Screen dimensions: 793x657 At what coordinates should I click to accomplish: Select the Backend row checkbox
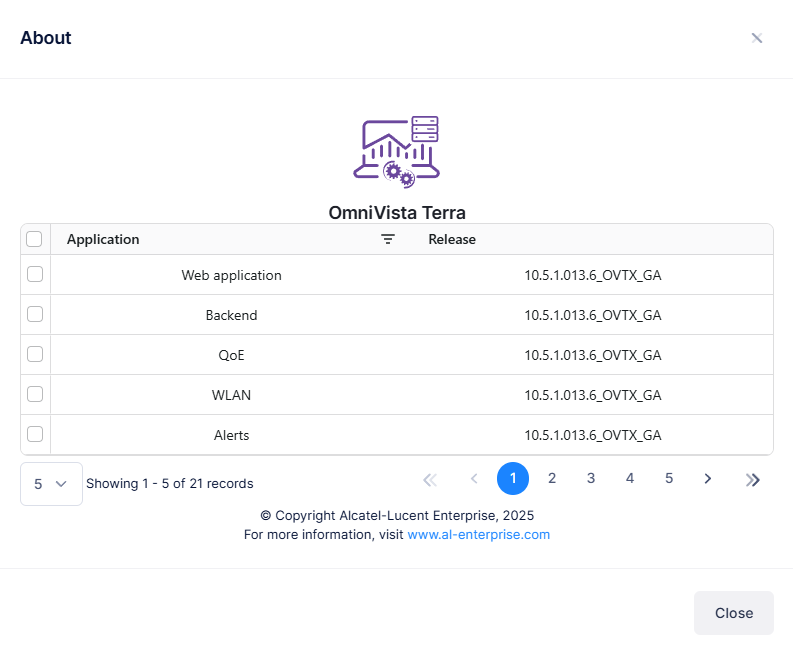coord(35,314)
